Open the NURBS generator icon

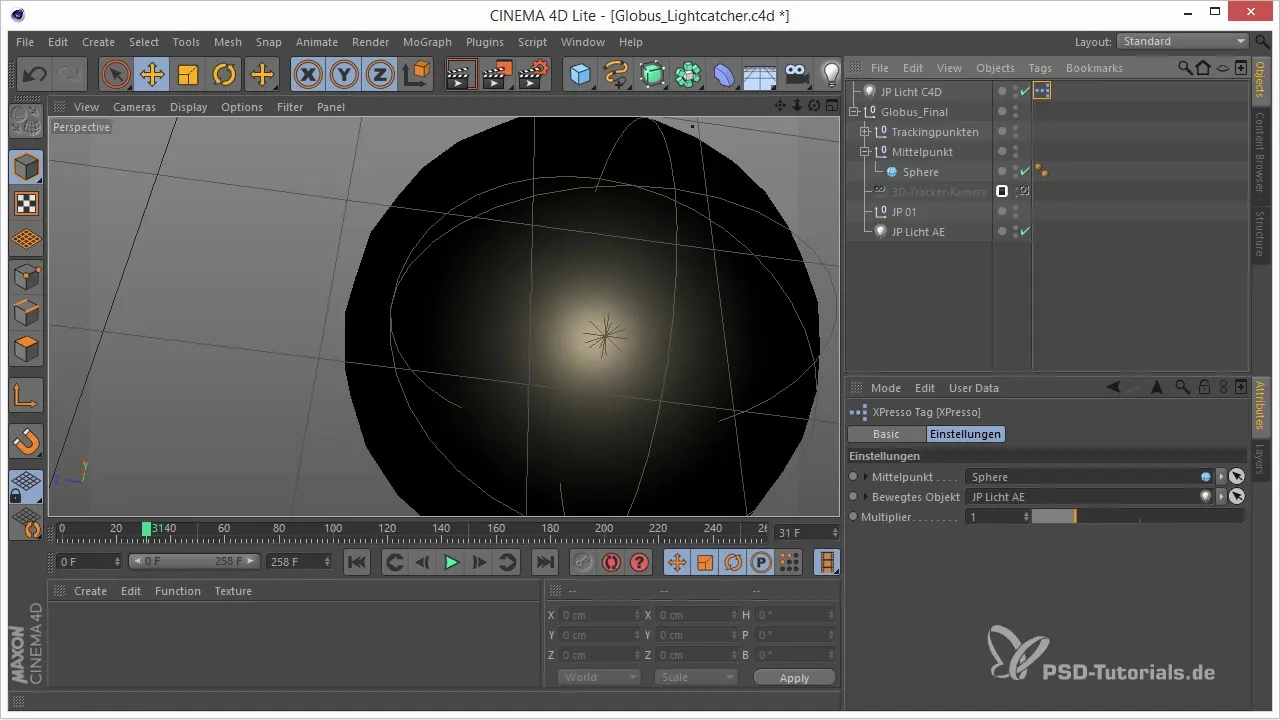[652, 74]
